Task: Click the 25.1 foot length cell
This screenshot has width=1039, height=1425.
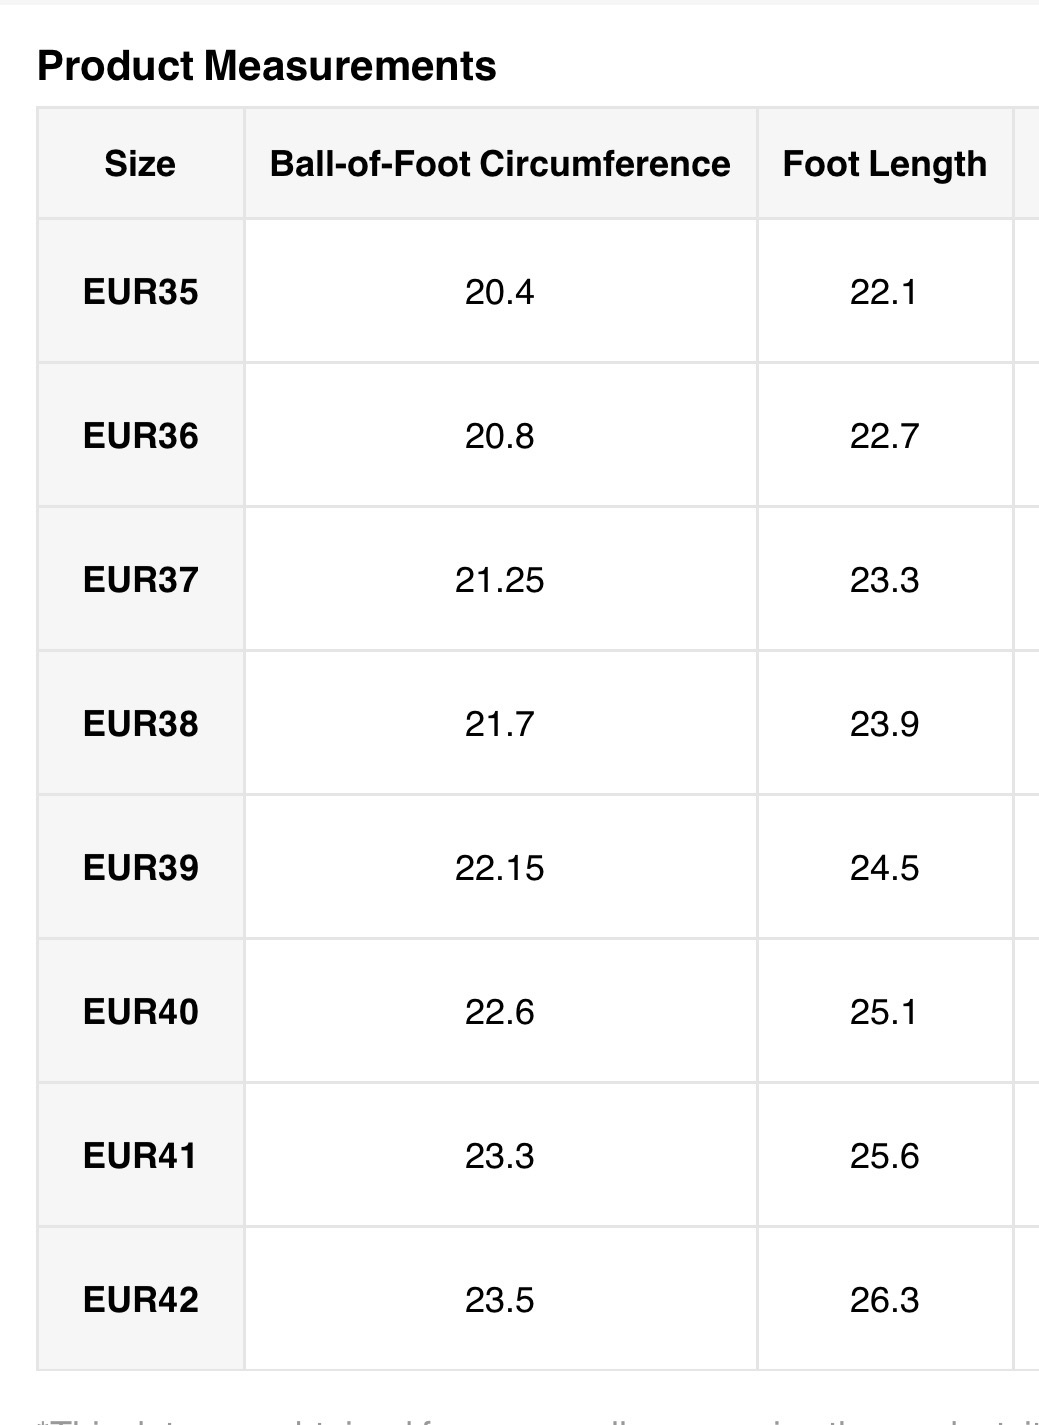Action: 884,1012
